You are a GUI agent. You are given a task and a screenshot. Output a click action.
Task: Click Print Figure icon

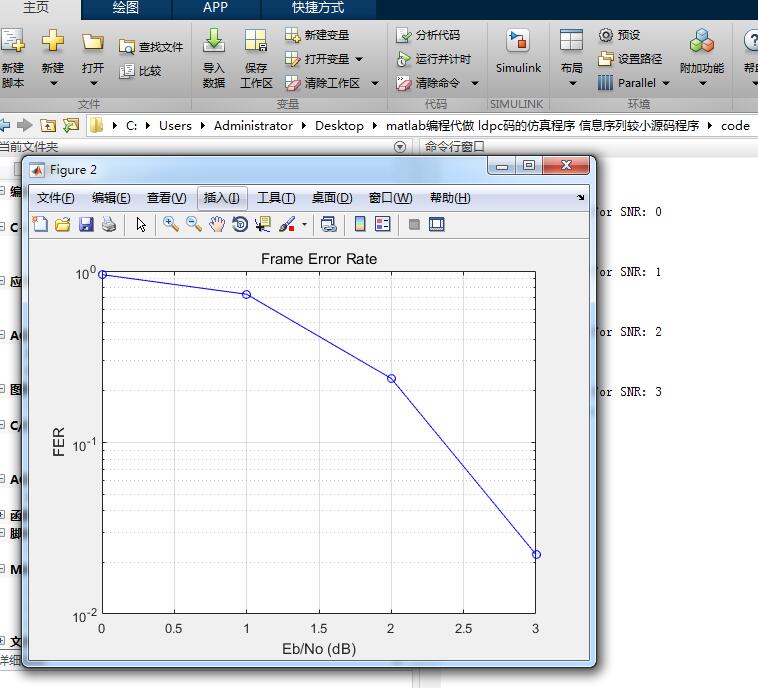[109, 224]
